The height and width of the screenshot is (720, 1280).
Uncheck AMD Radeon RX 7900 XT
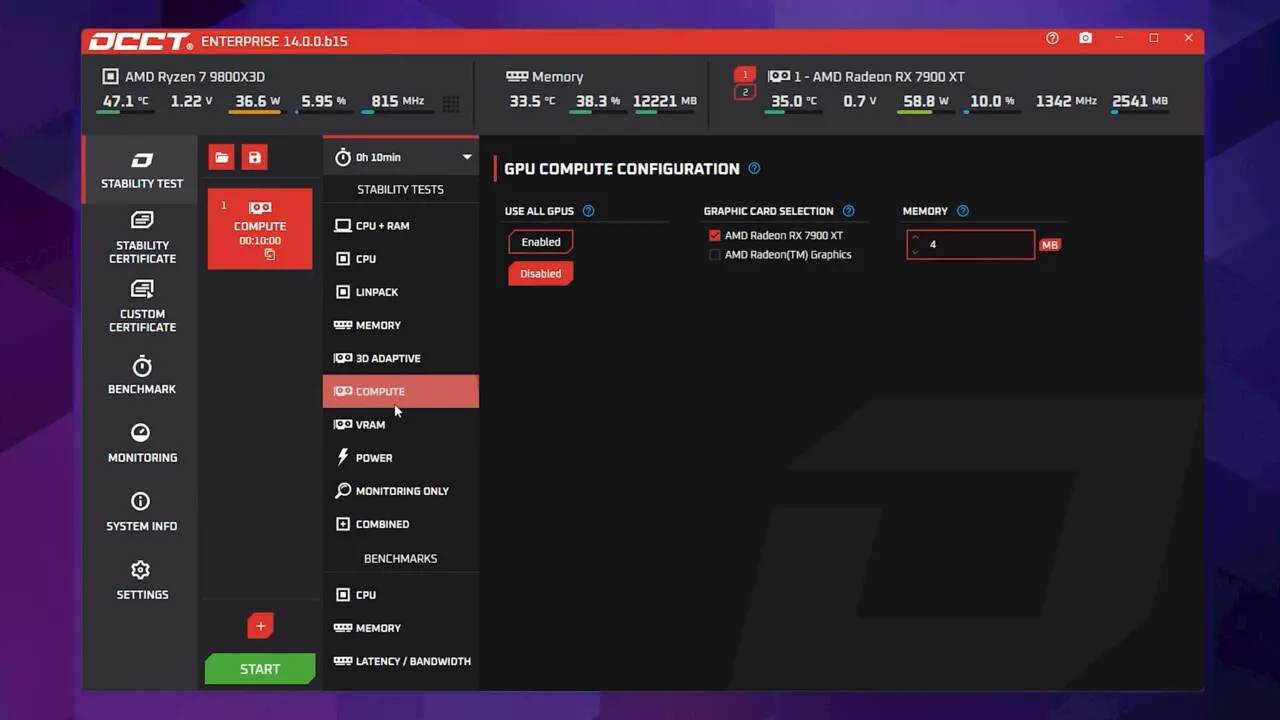click(714, 236)
